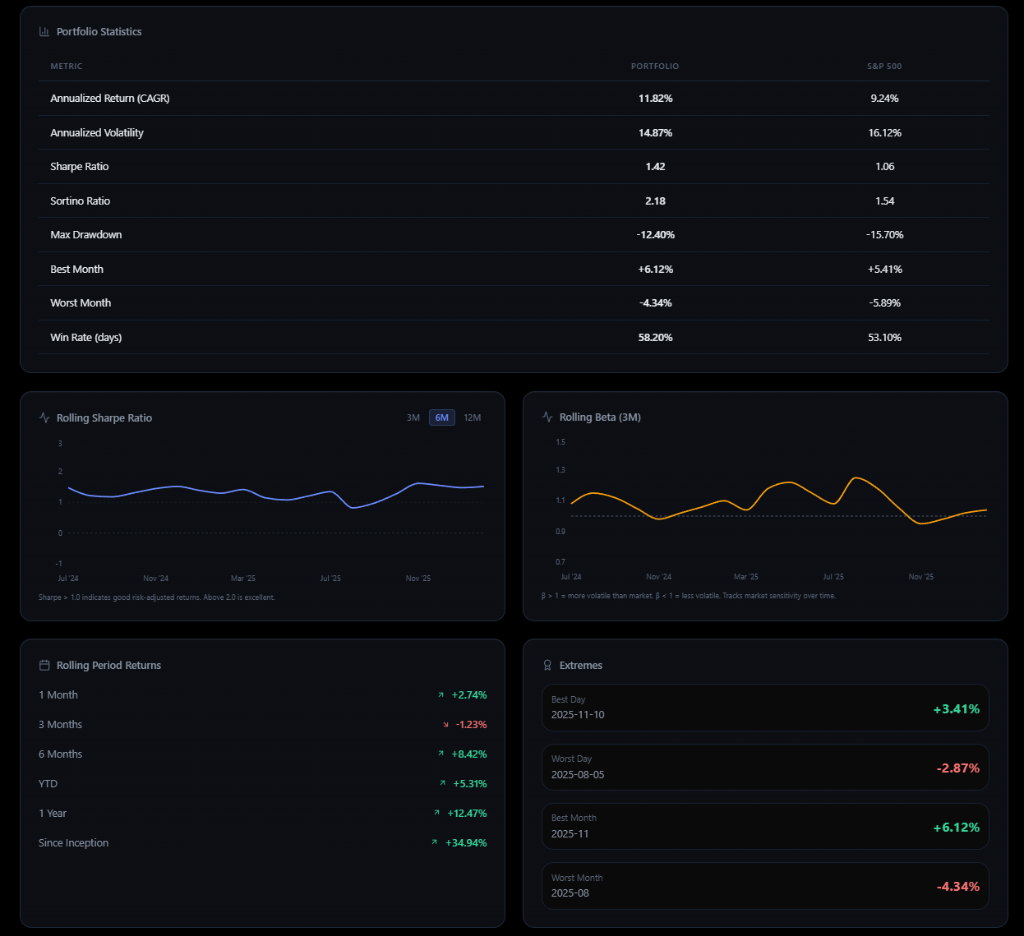Viewport: 1024px width, 936px height.
Task: Click the PORTFOLIO column header
Action: [655, 67]
